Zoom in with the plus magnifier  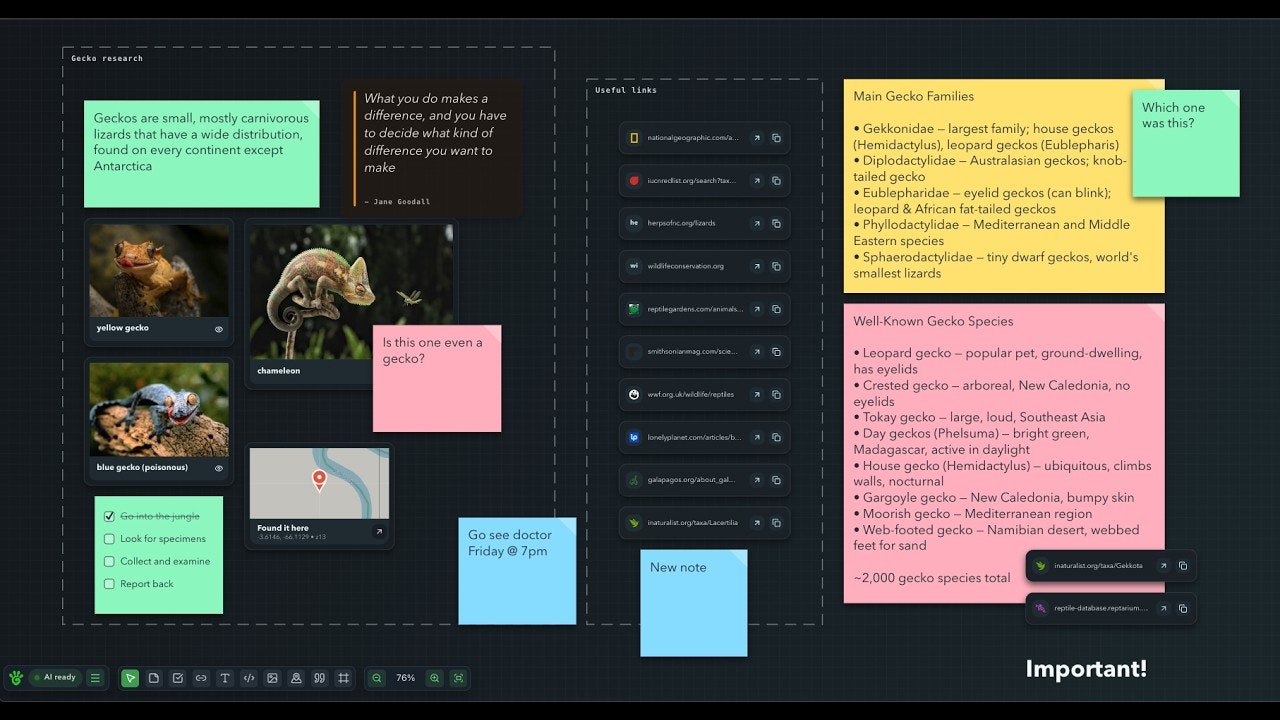pos(434,678)
